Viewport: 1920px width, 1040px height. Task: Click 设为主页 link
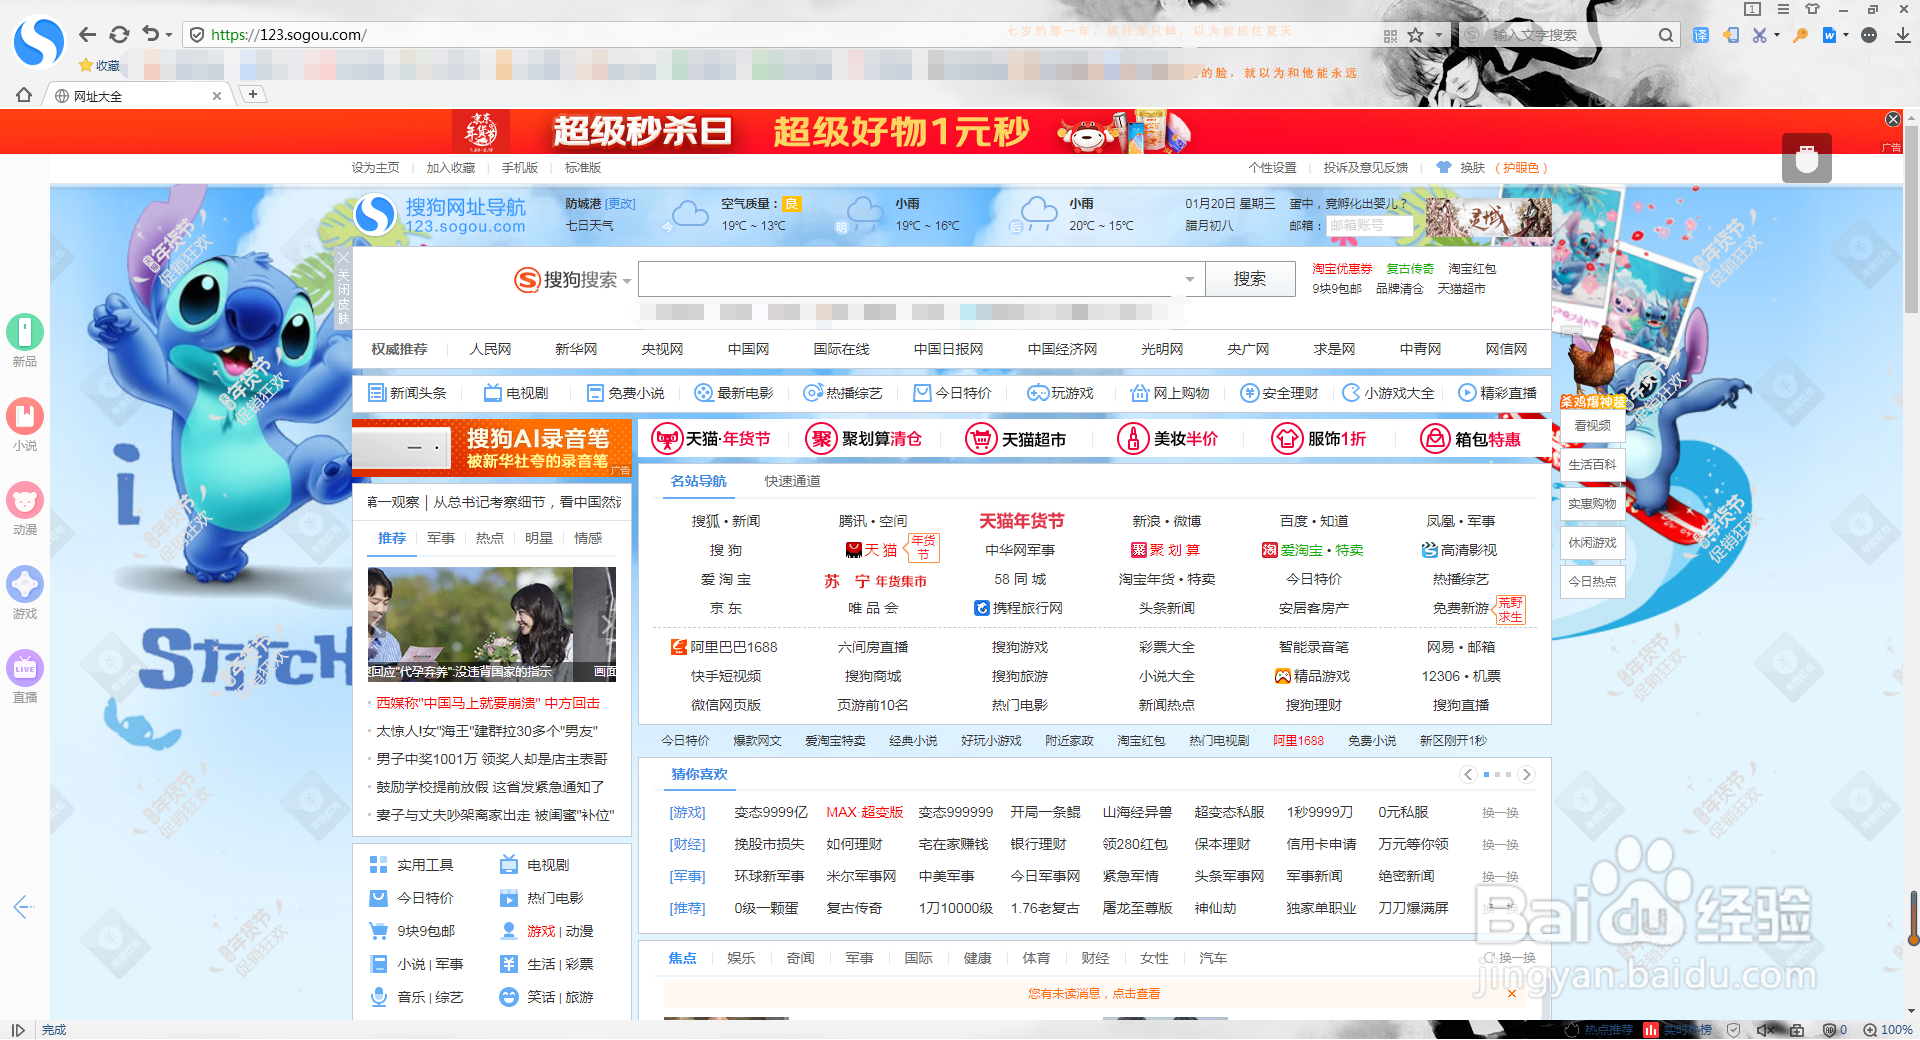pyautogui.click(x=375, y=168)
